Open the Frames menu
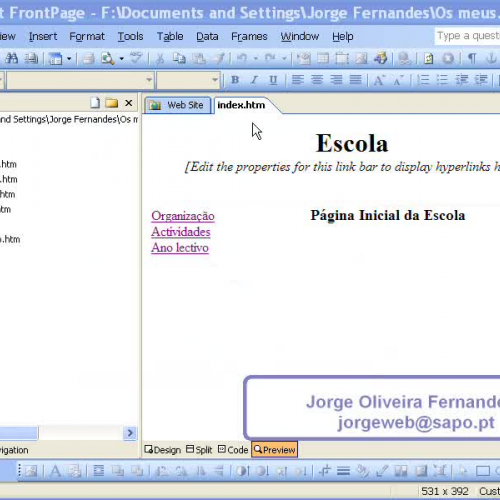 point(249,36)
